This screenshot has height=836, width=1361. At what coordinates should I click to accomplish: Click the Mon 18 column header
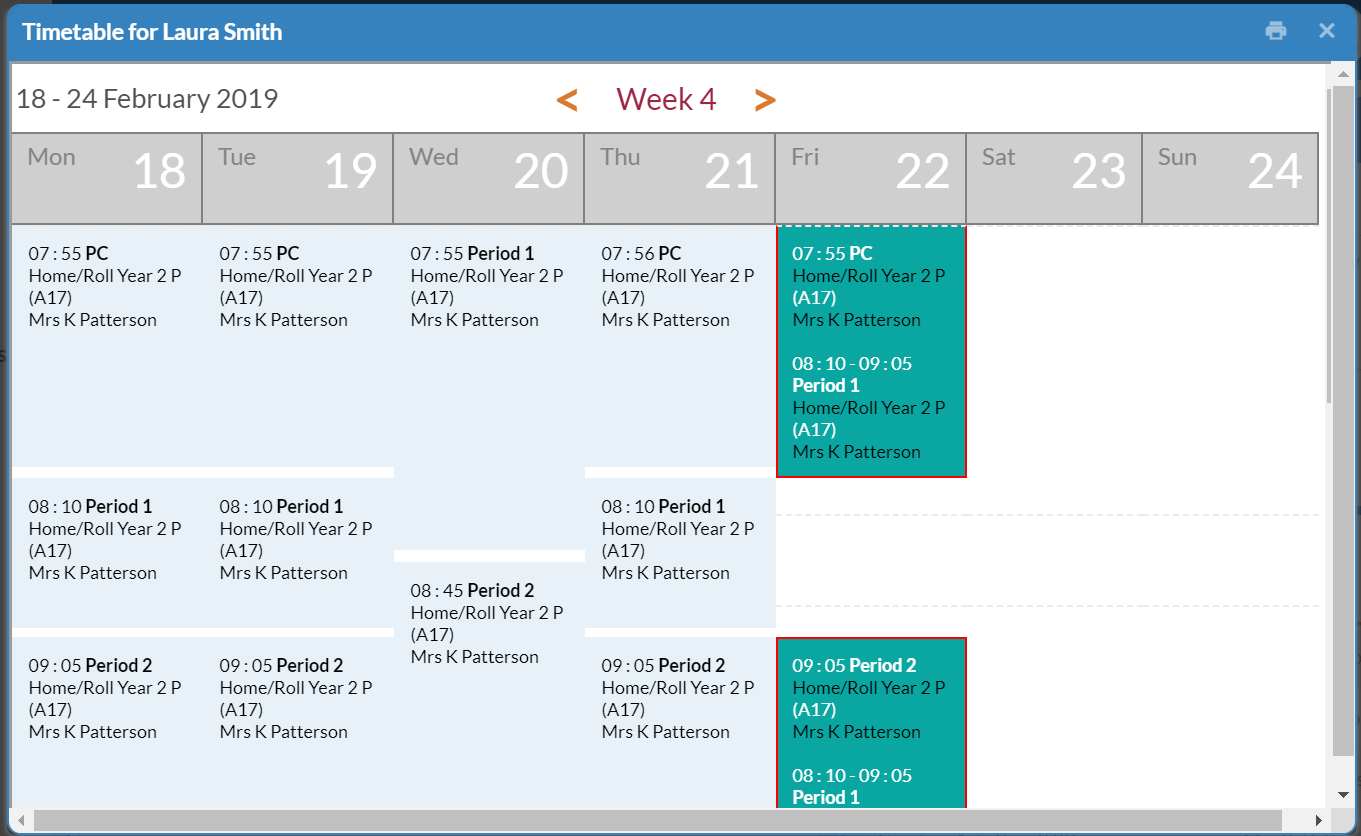[105, 177]
